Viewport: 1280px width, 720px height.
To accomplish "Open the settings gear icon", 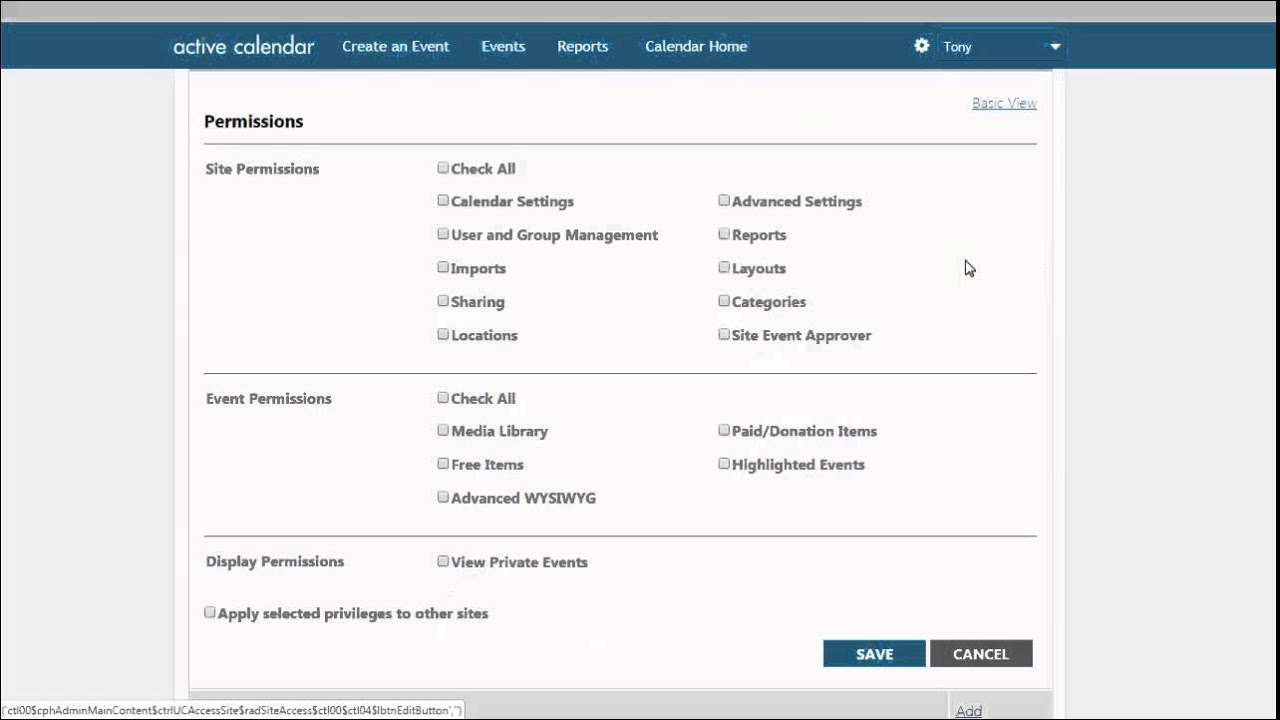I will tap(921, 46).
